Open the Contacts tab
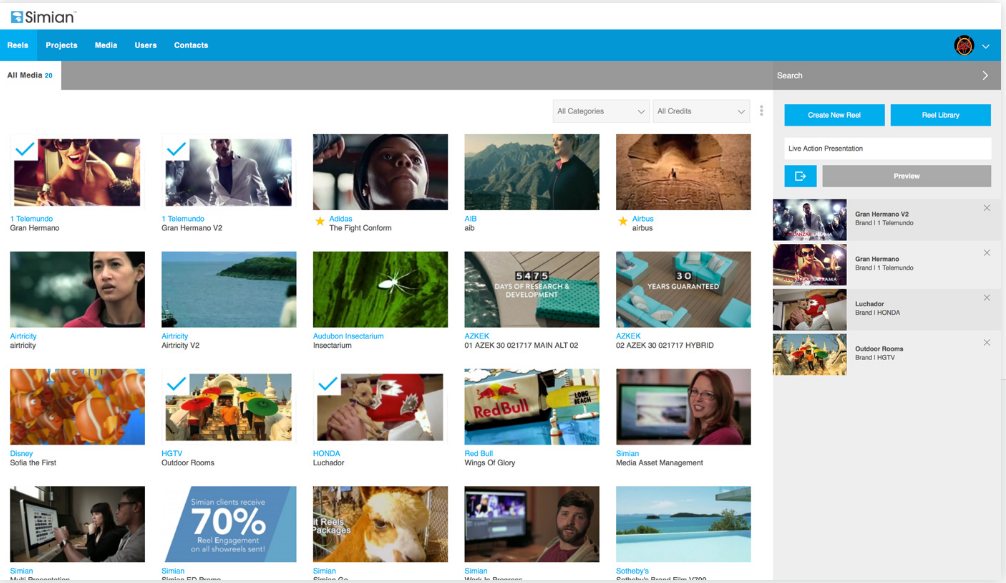Screen dimensions: 1006x583 [x=191, y=46]
